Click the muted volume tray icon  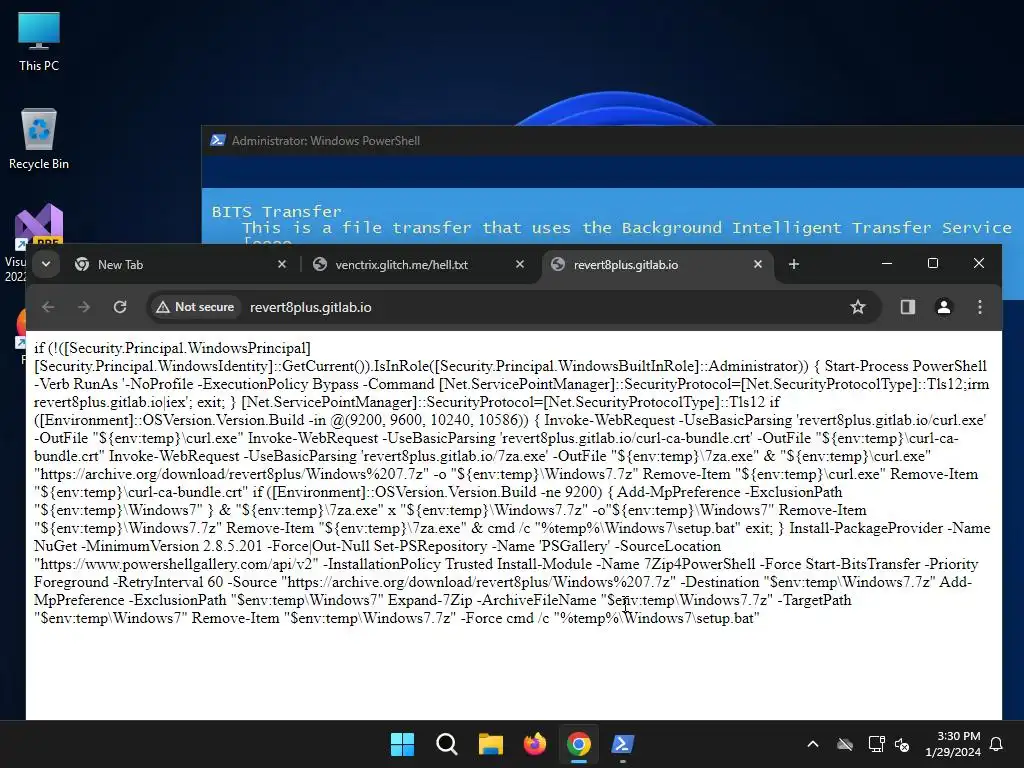click(903, 744)
